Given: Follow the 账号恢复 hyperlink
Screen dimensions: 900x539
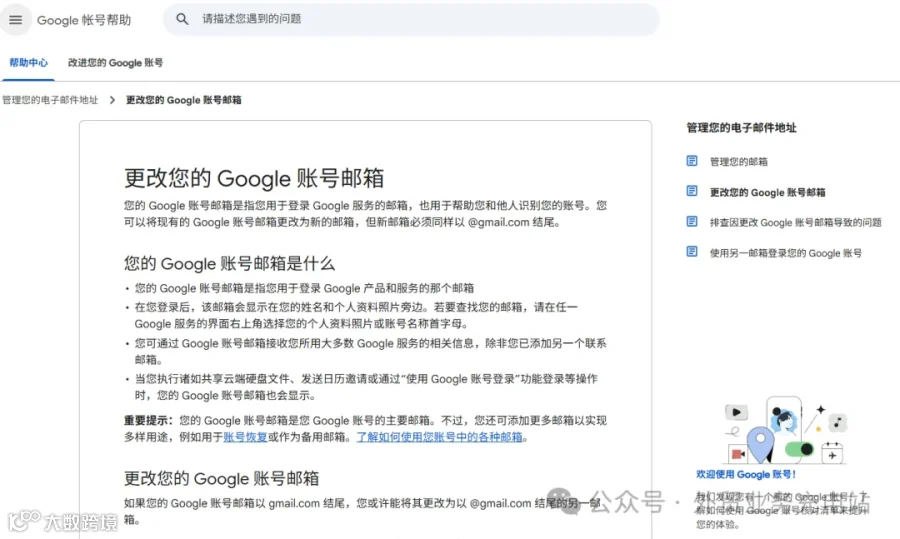Looking at the screenshot, I should point(245,437).
